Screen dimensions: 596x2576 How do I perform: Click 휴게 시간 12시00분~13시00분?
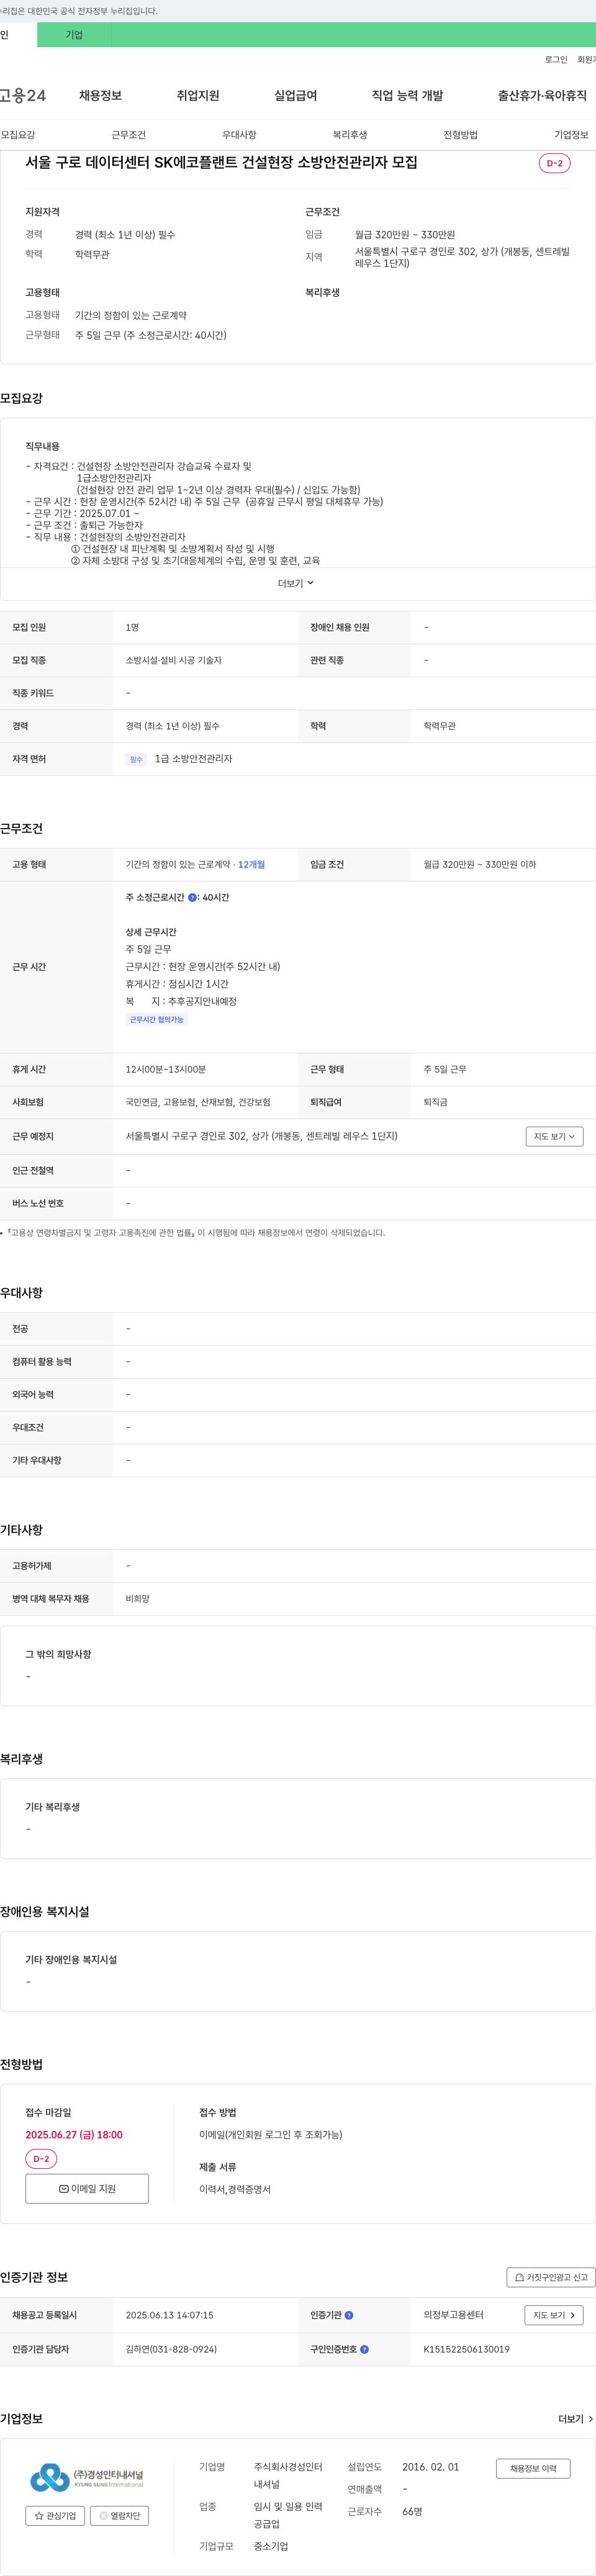coord(166,1069)
